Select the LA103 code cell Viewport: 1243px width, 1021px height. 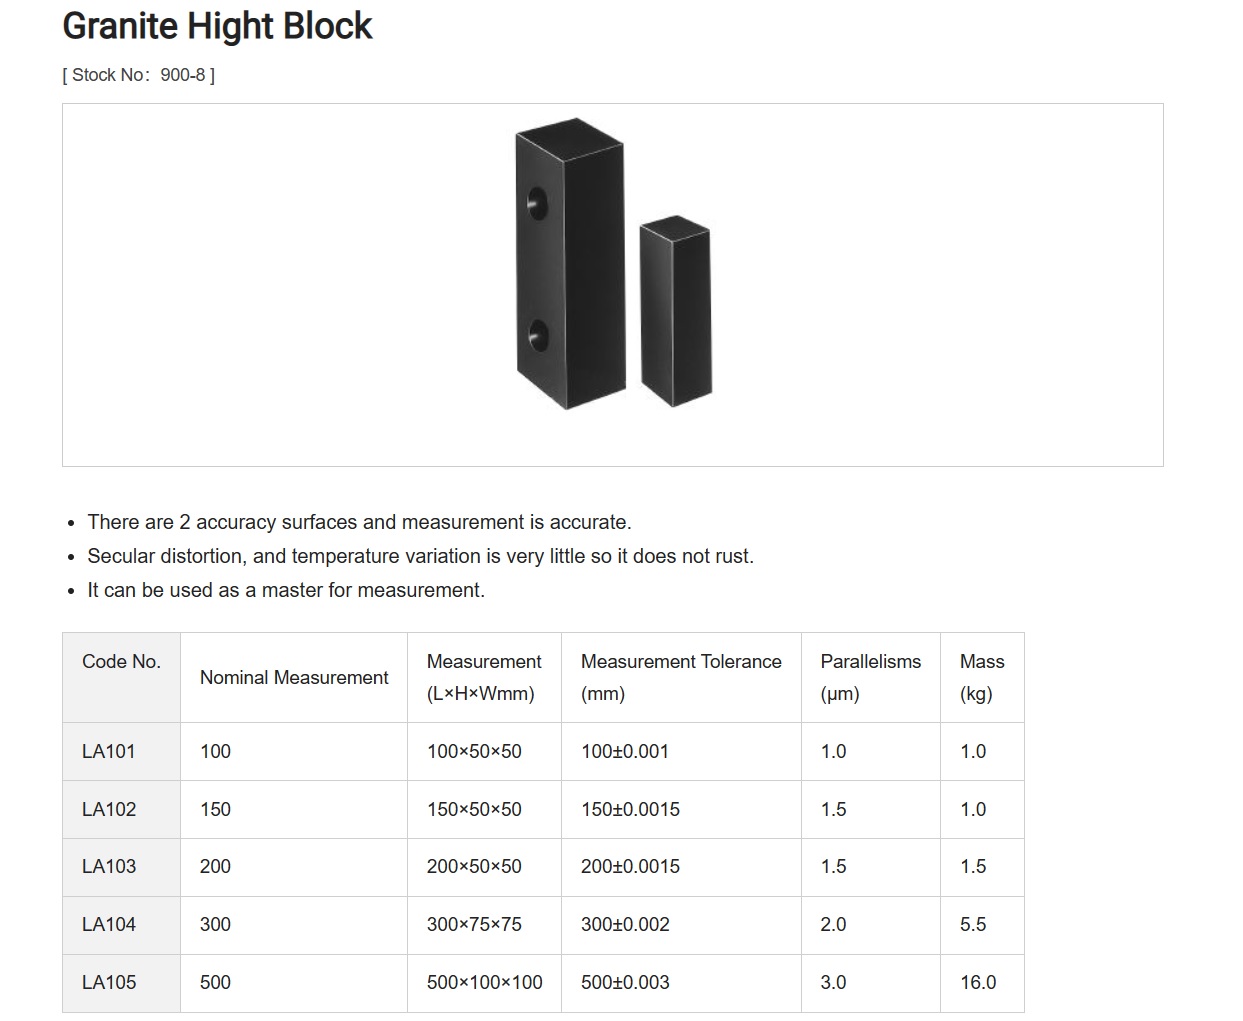pyautogui.click(x=121, y=867)
